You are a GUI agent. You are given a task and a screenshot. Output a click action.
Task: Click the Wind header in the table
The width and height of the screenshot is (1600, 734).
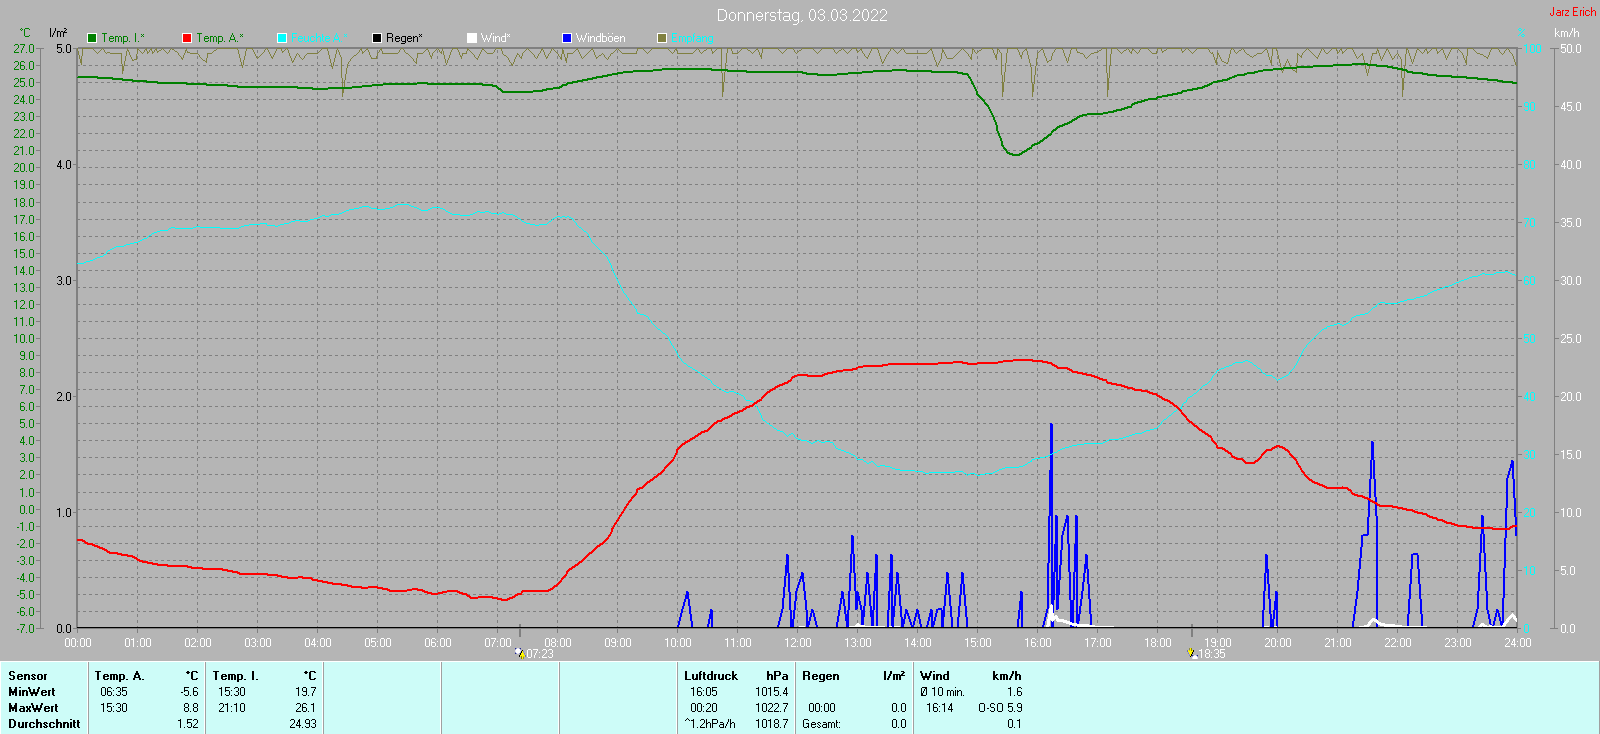[935, 676]
